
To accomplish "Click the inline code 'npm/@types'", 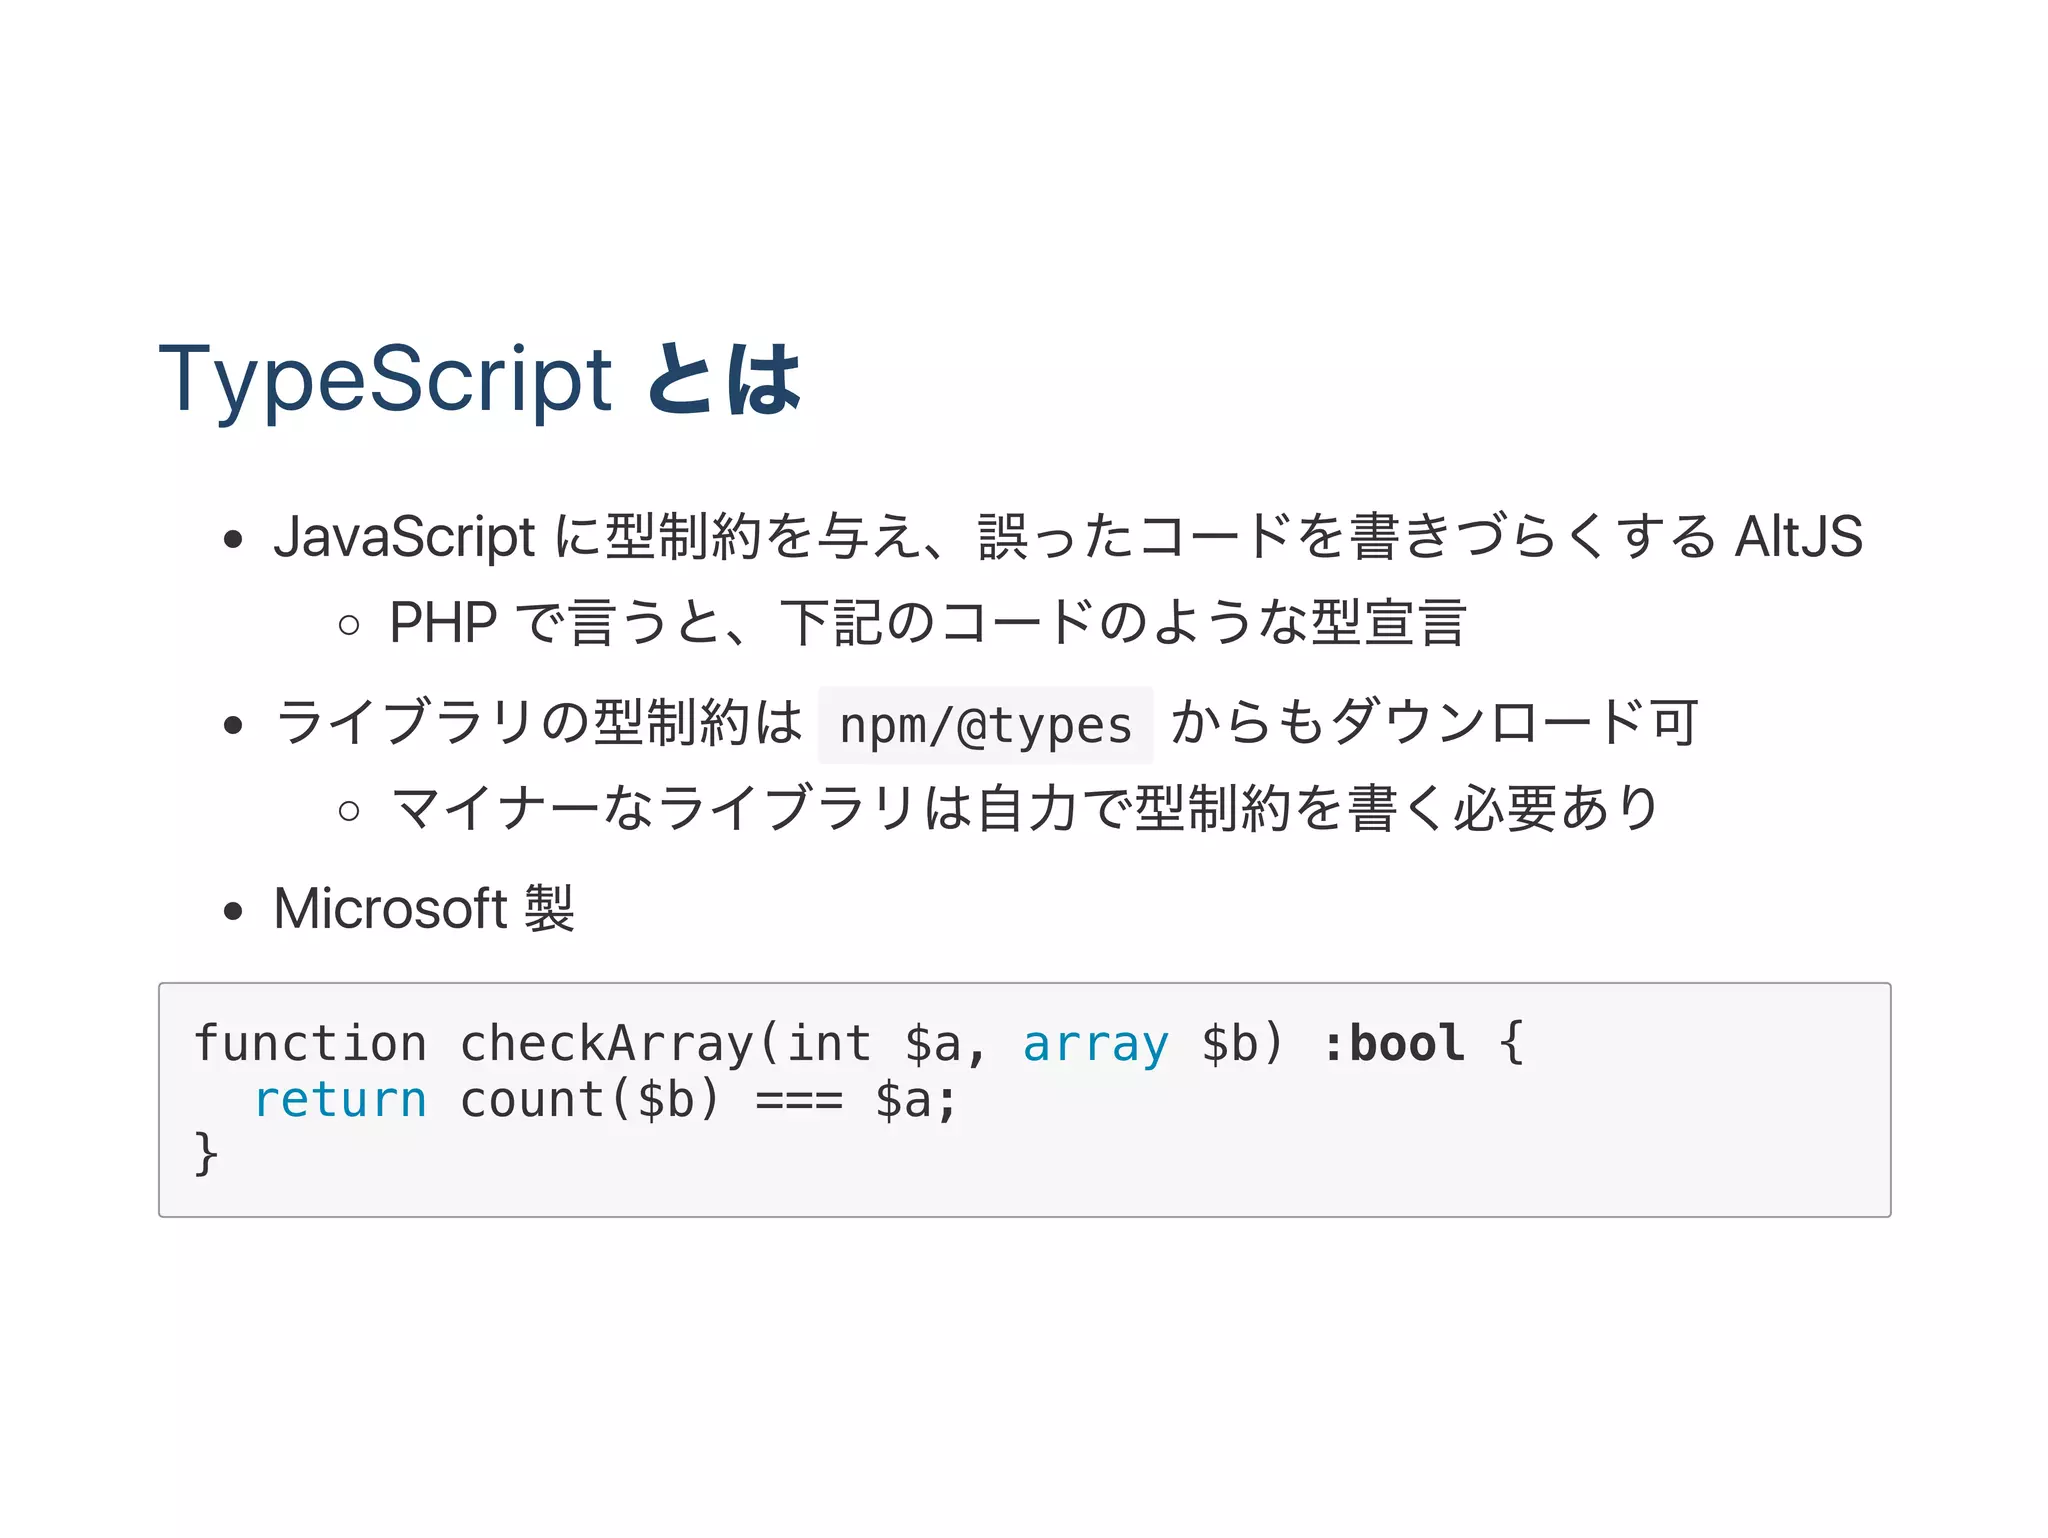I will (x=986, y=725).
